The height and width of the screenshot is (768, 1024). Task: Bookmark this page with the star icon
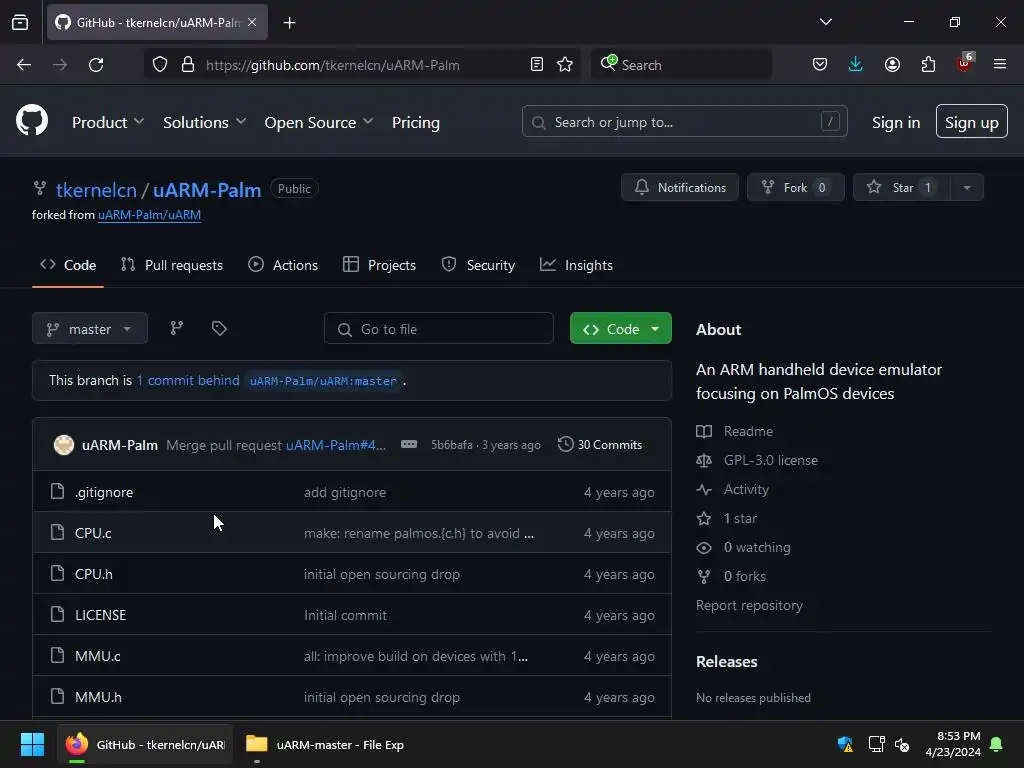[x=565, y=65]
